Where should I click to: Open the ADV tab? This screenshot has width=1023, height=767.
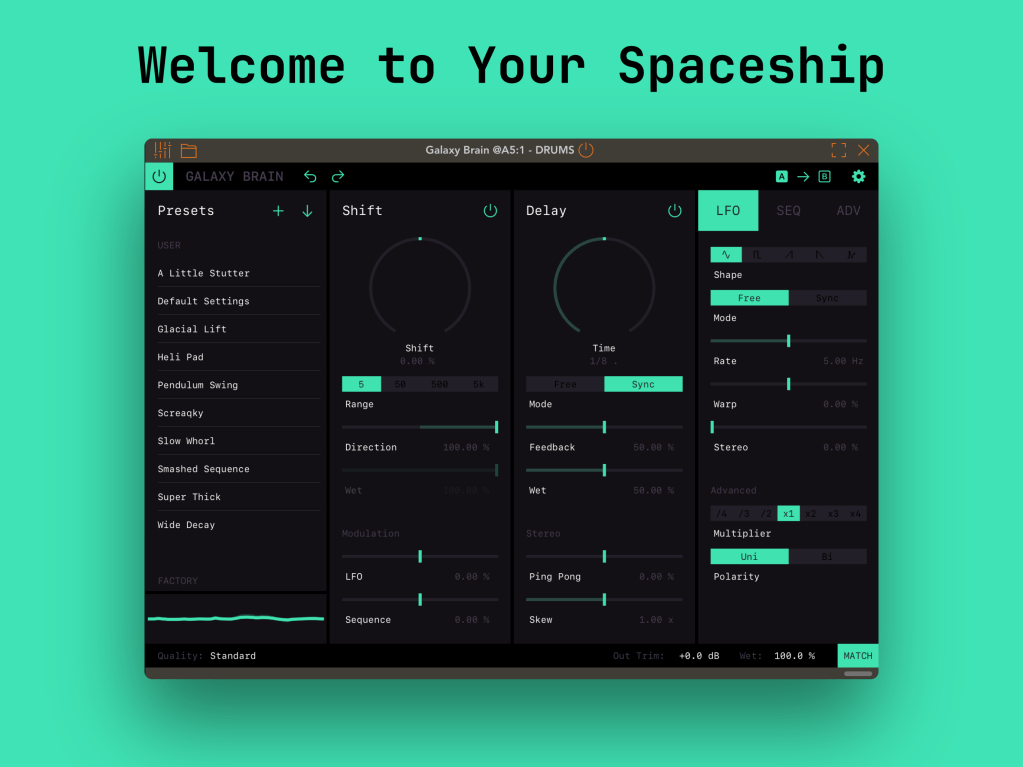coord(848,211)
